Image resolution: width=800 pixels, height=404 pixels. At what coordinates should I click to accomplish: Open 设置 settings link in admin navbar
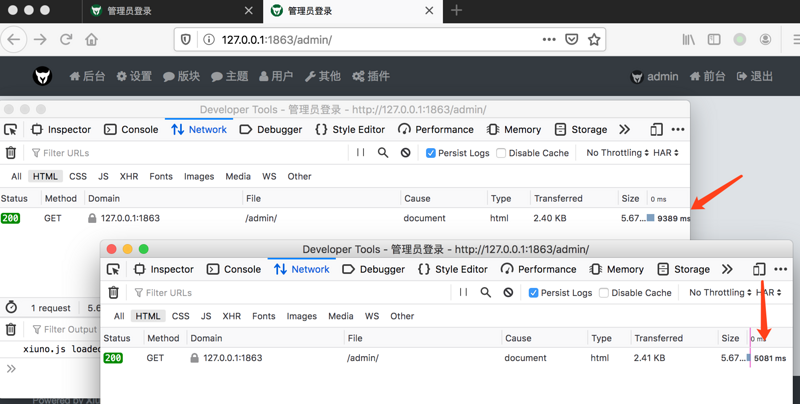pyautogui.click(x=134, y=77)
